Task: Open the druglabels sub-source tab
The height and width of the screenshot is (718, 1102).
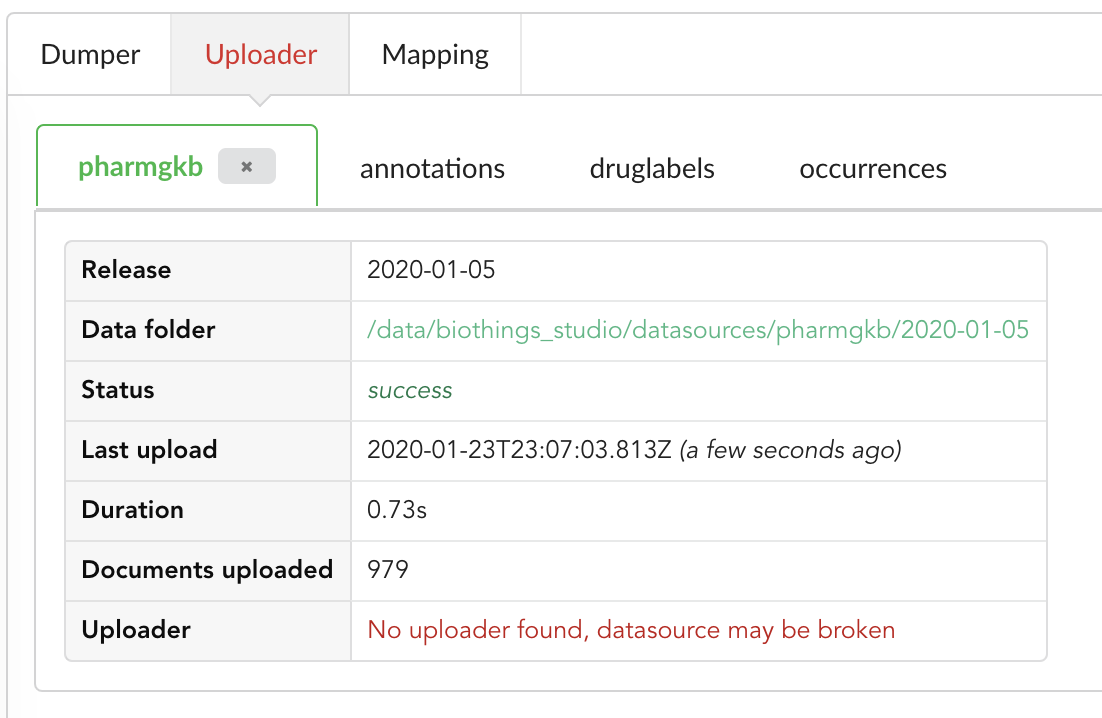Action: click(652, 169)
